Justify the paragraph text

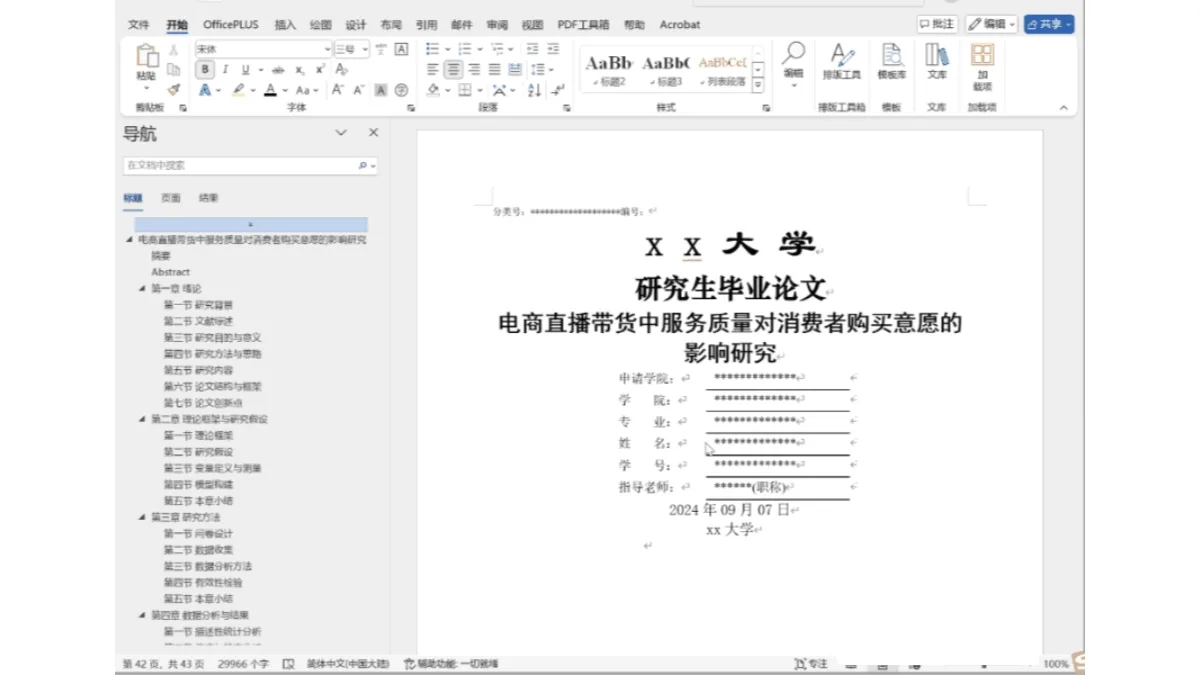494,70
